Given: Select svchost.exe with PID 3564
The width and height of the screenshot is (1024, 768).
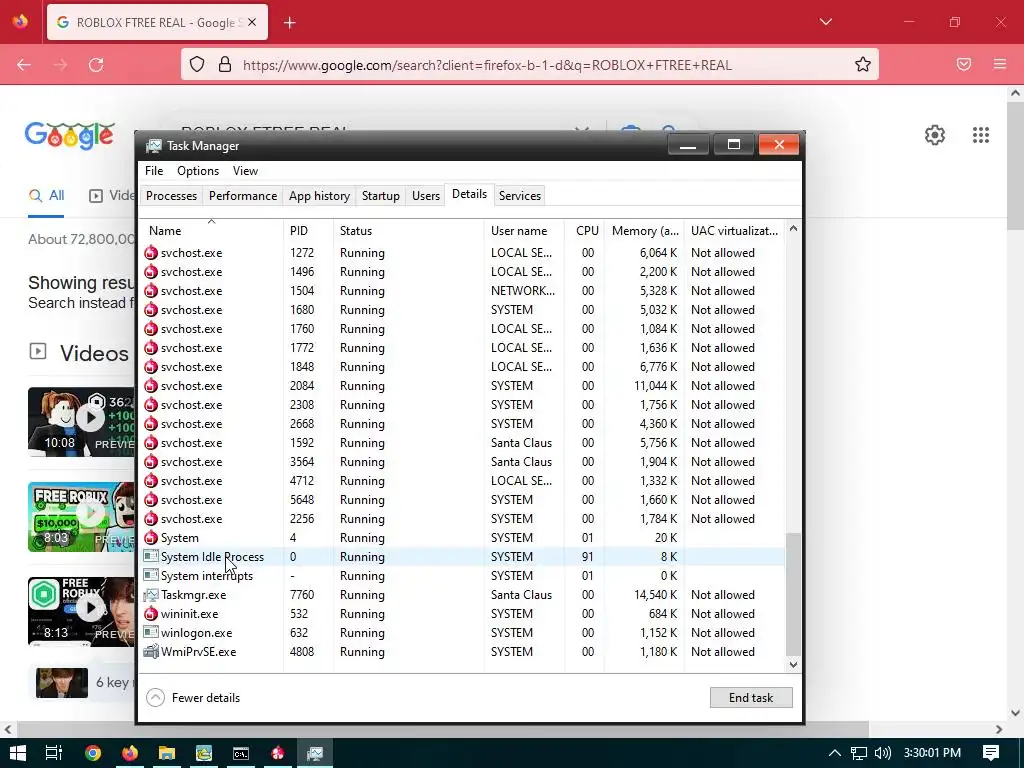Looking at the screenshot, I should (462, 462).
